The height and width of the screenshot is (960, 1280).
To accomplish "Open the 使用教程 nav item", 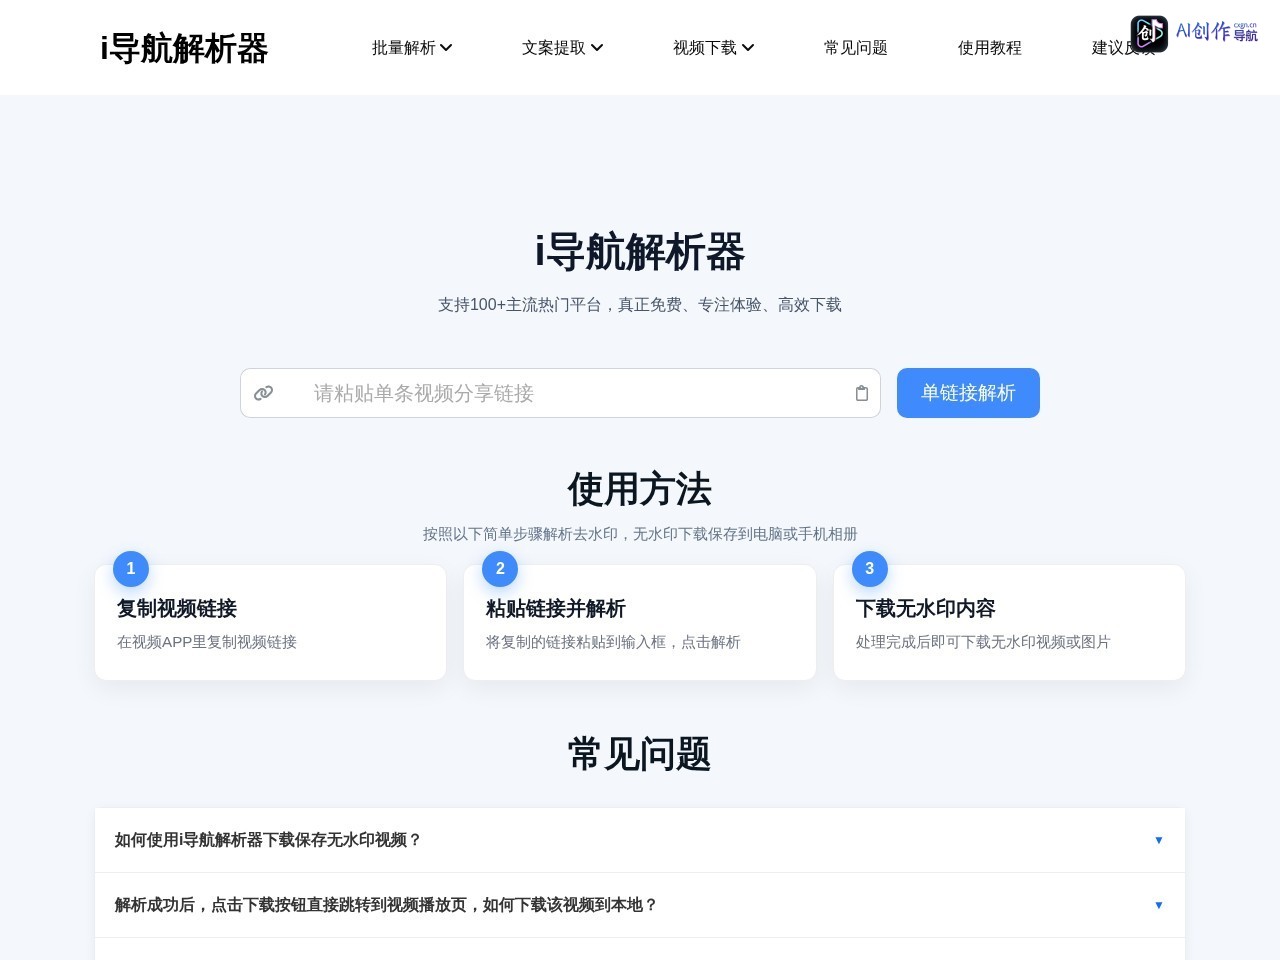I will pyautogui.click(x=990, y=48).
